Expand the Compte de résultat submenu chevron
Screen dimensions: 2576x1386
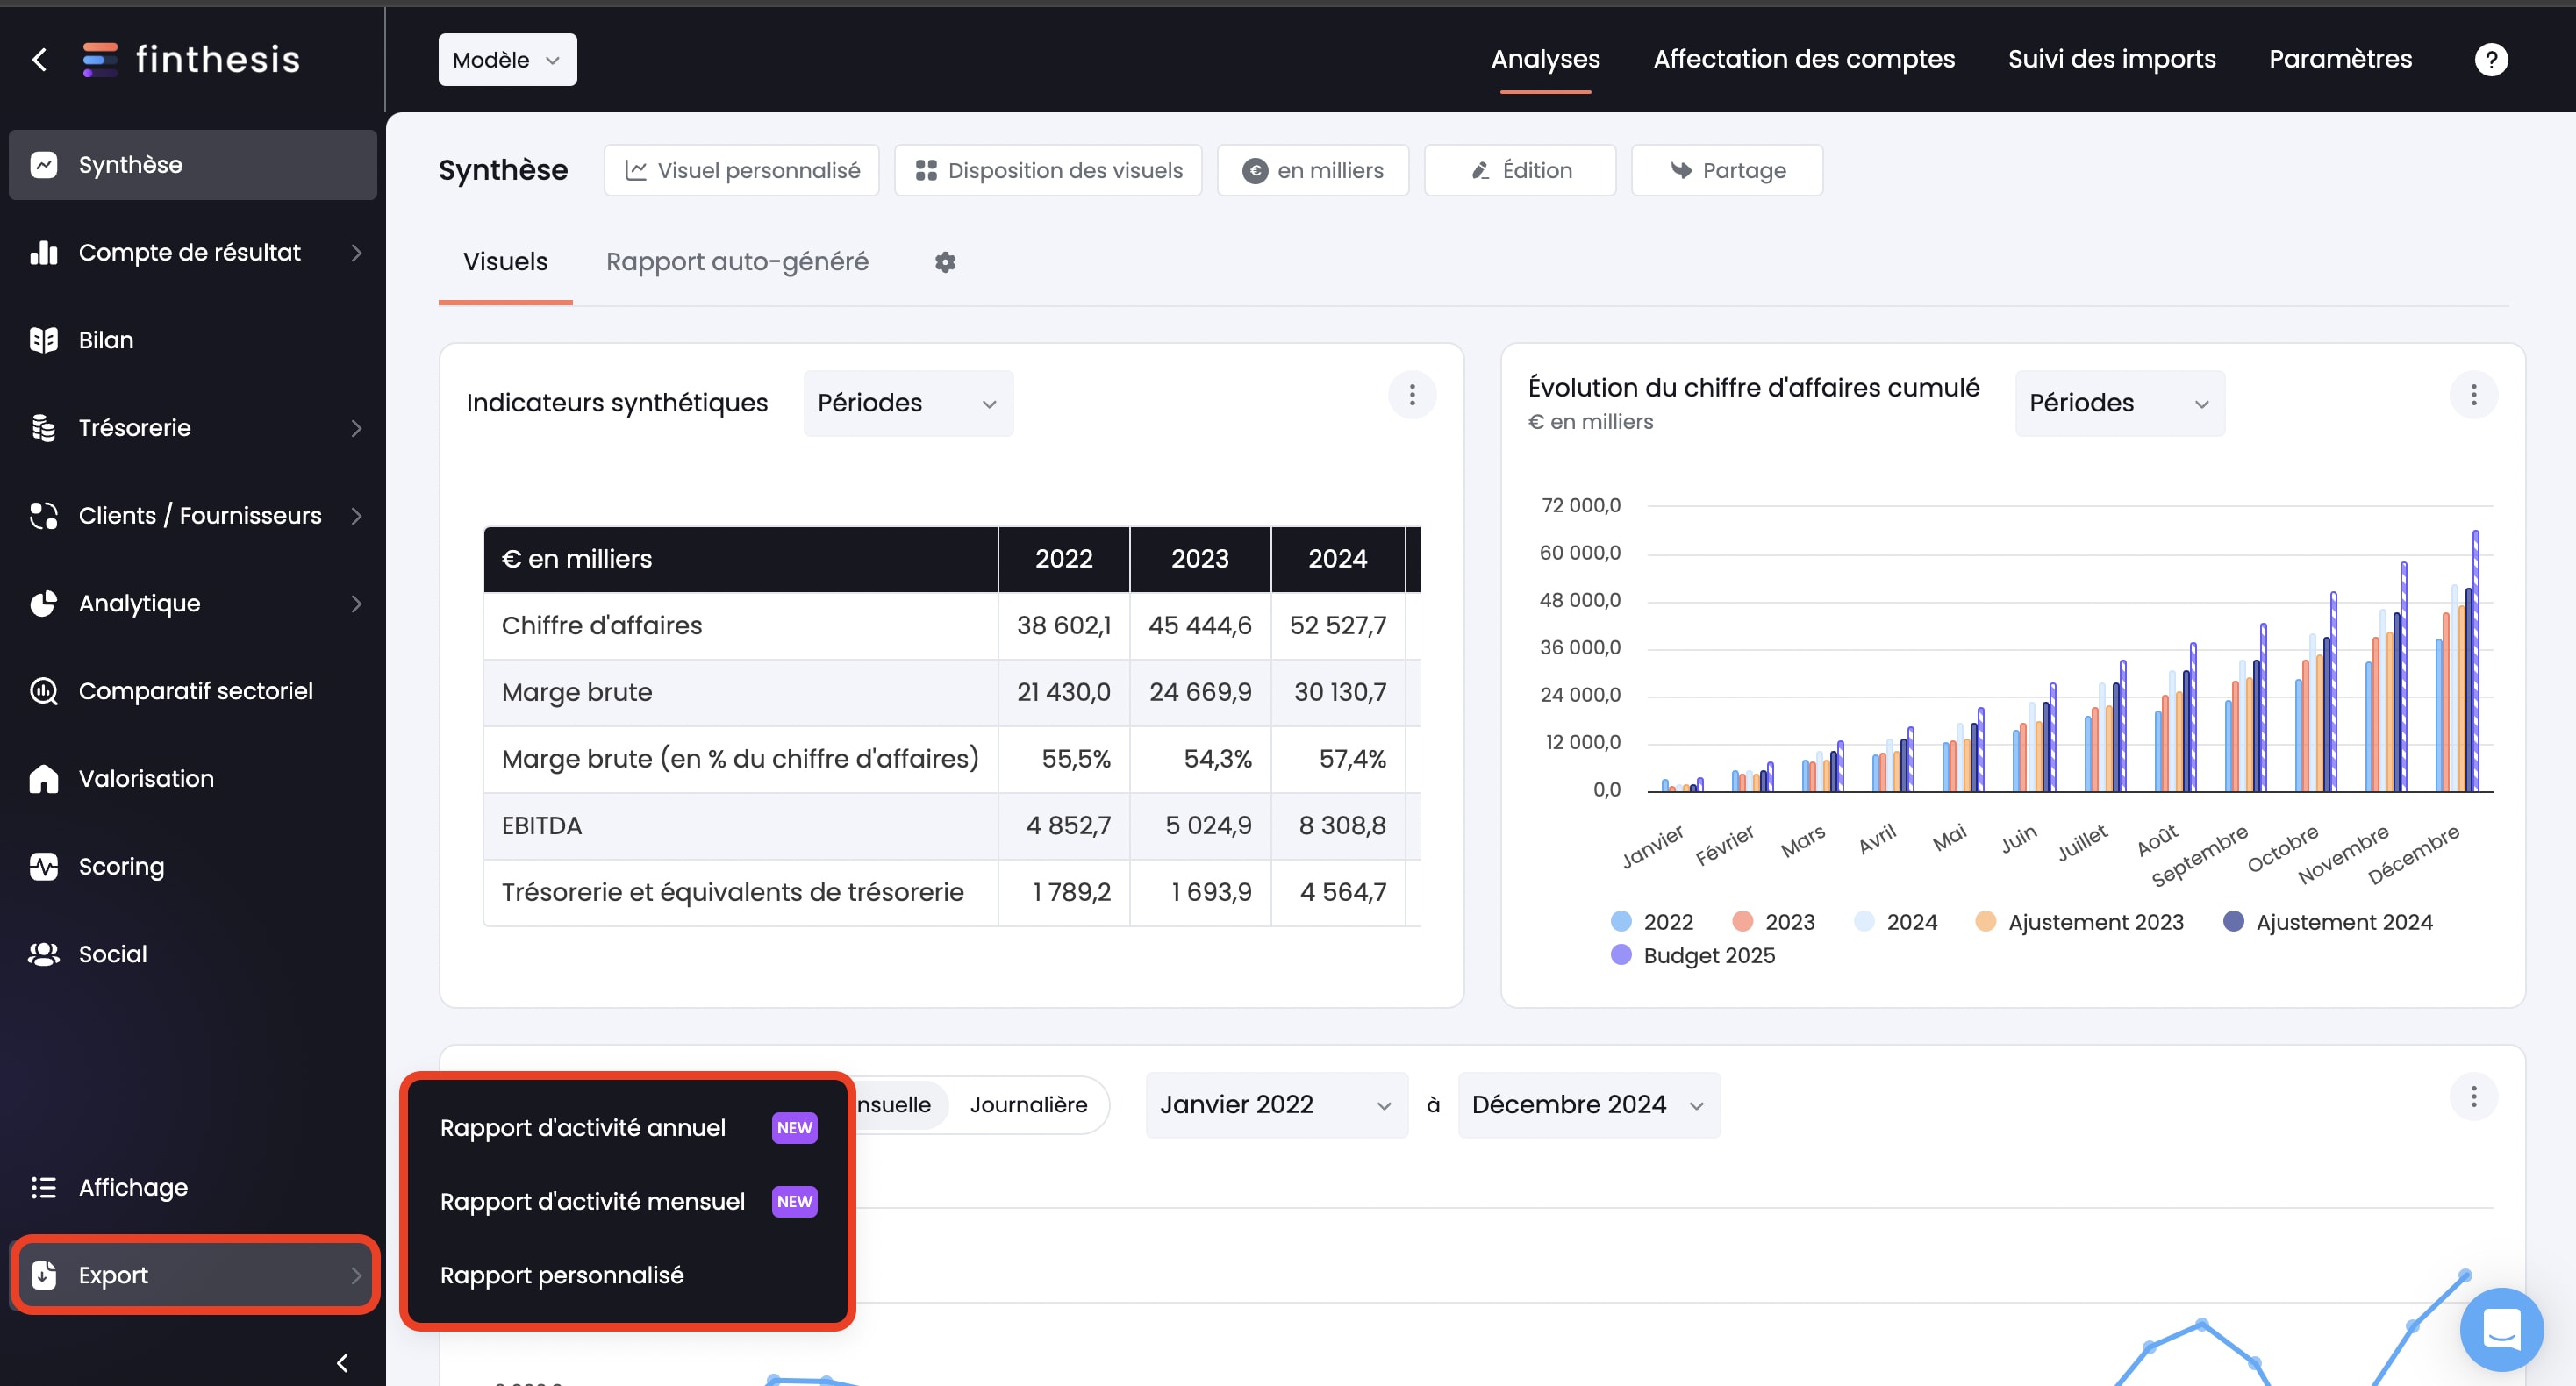(x=357, y=253)
